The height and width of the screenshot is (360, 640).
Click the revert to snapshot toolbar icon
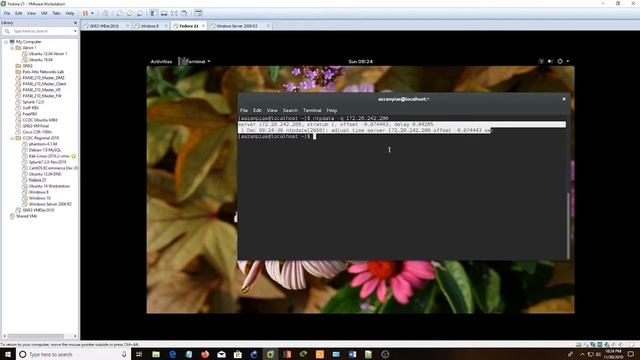pos(130,13)
